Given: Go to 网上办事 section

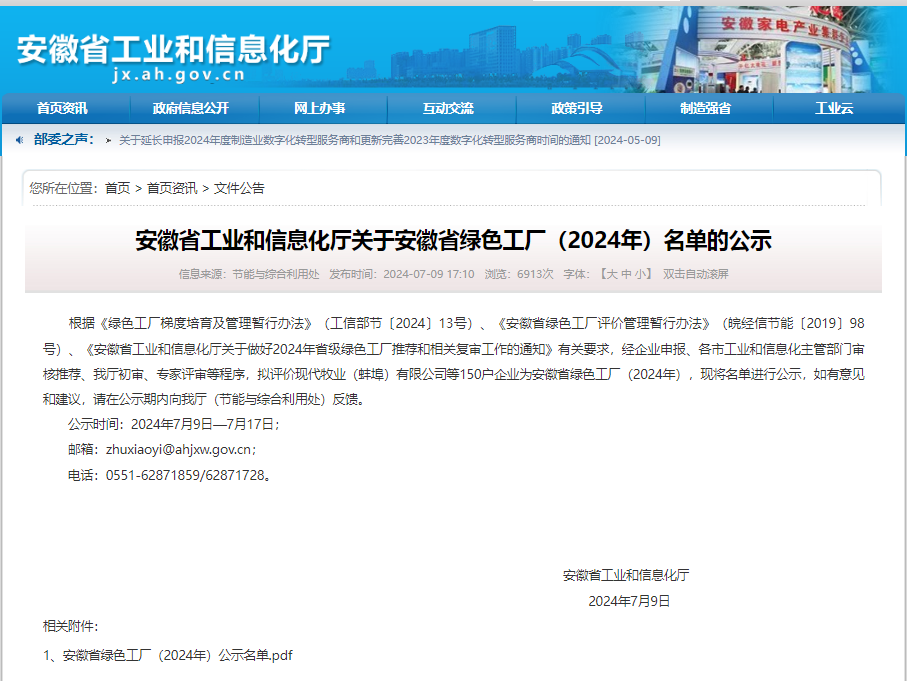Looking at the screenshot, I should 320,108.
